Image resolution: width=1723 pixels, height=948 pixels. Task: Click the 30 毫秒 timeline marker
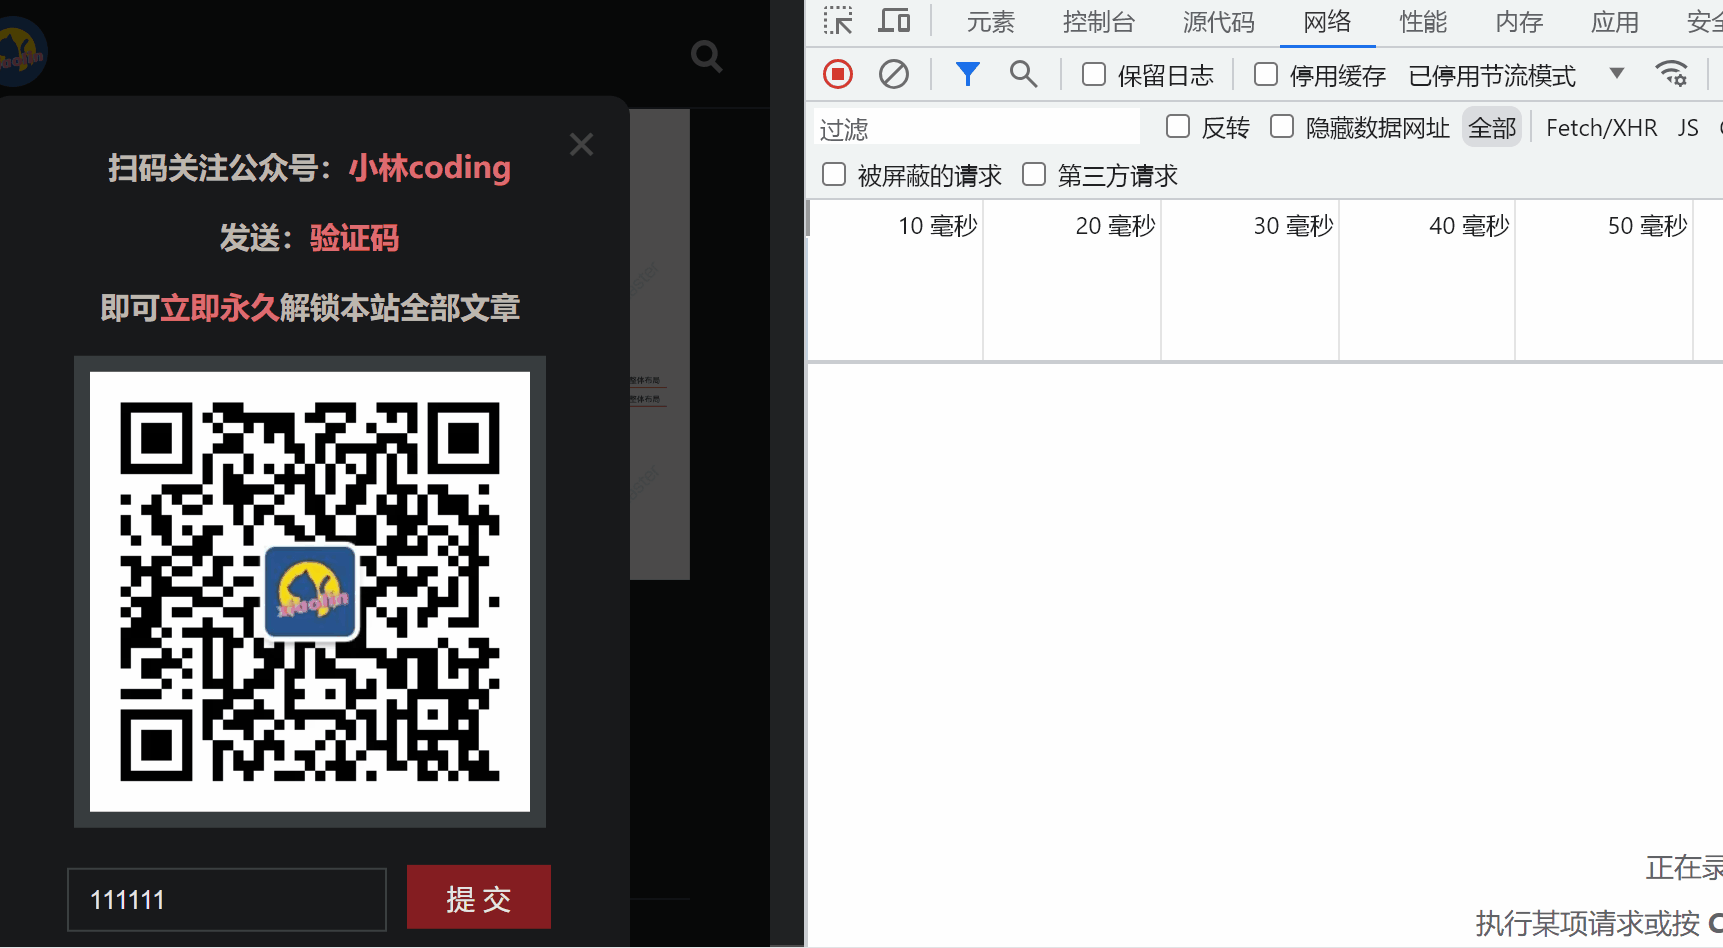click(1293, 226)
